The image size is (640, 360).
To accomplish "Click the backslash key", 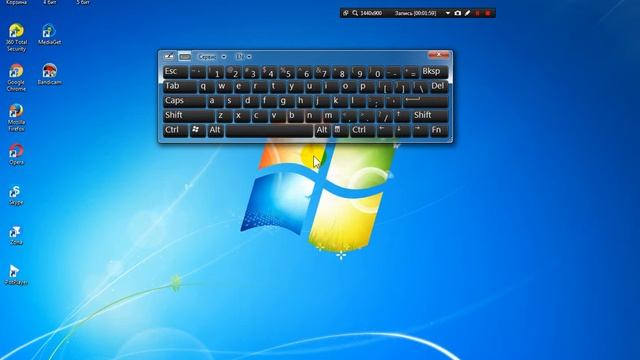I will tap(420, 87).
